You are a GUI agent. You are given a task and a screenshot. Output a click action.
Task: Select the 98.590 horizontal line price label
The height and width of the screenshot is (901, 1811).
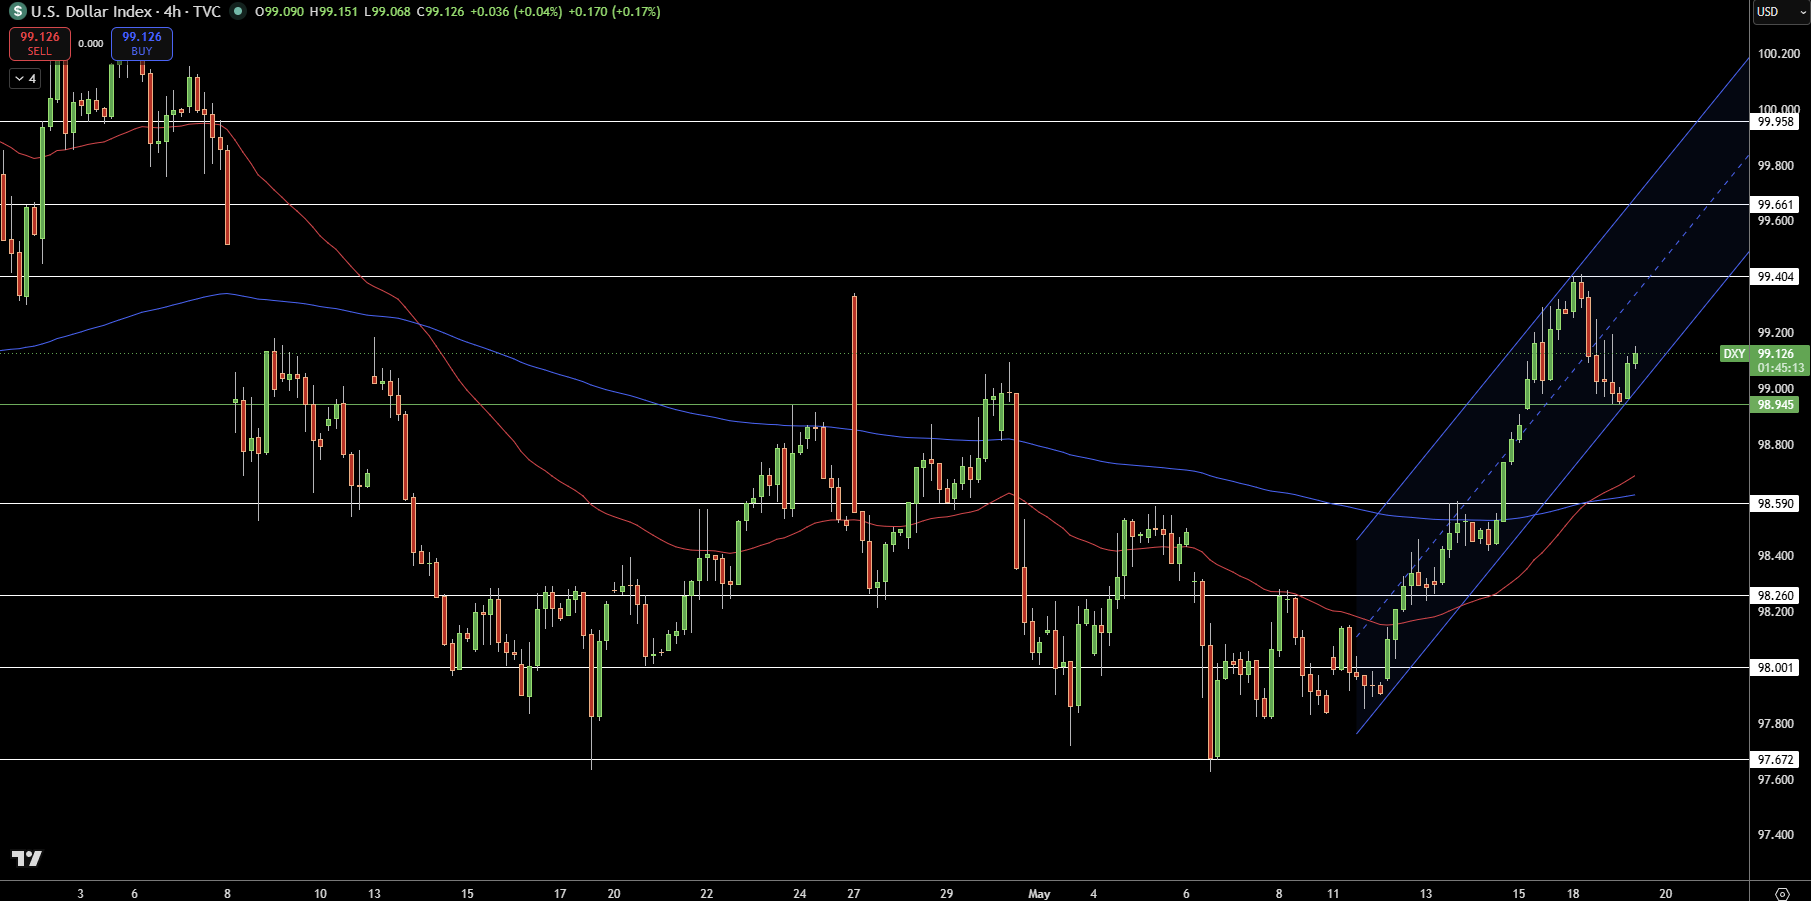point(1776,504)
